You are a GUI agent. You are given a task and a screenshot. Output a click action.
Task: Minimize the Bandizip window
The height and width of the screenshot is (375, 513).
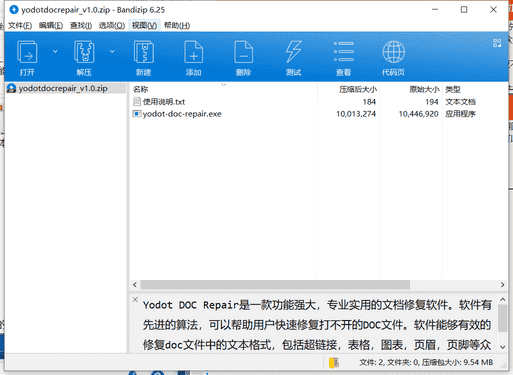coord(435,10)
